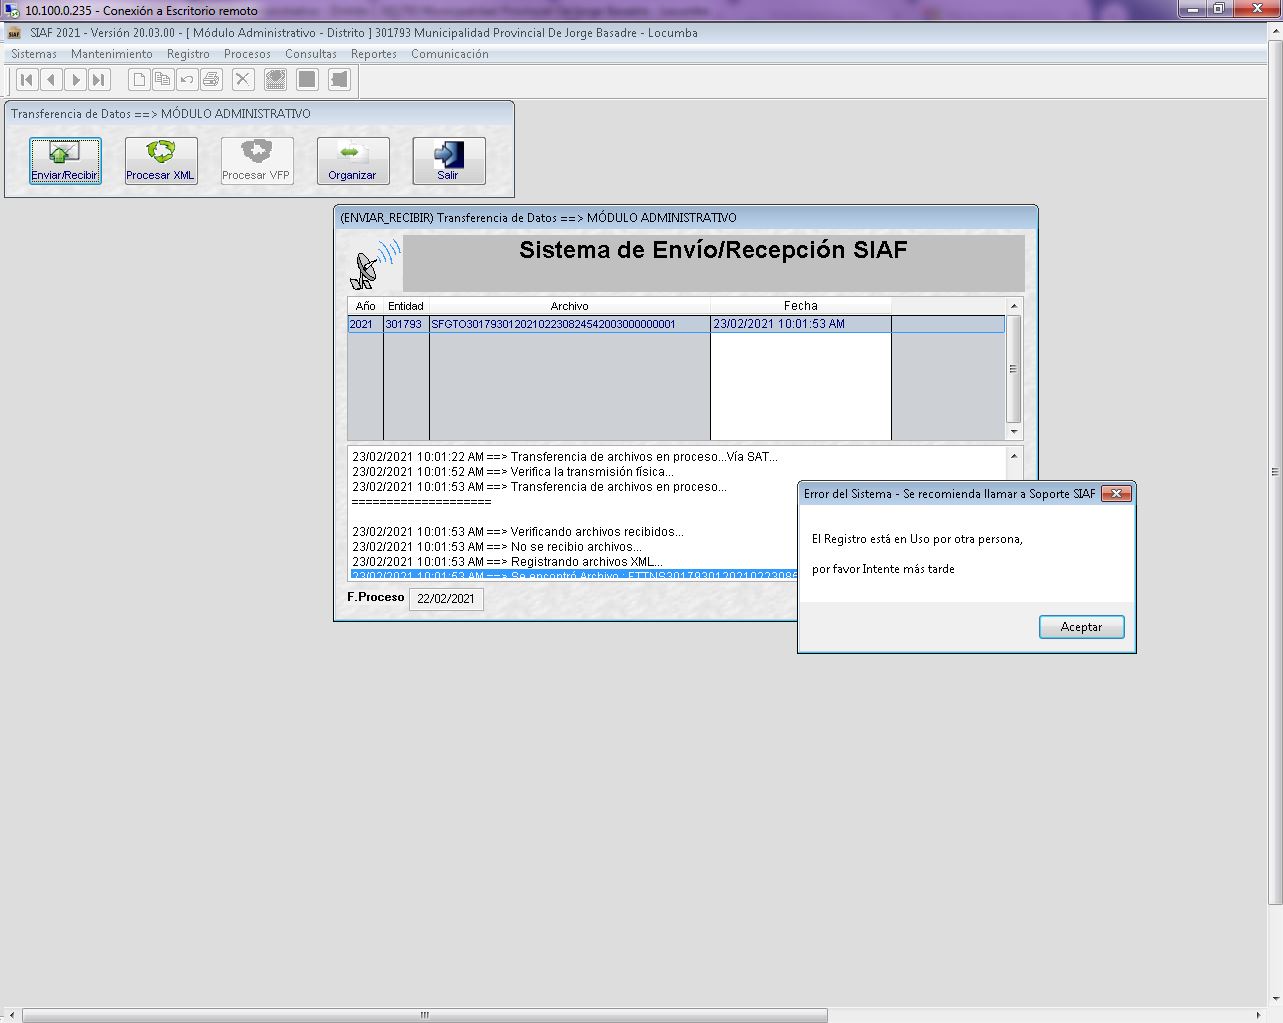Click the bottom horizontal scrollbar thumb
1283x1023 pixels.
pos(425,1015)
